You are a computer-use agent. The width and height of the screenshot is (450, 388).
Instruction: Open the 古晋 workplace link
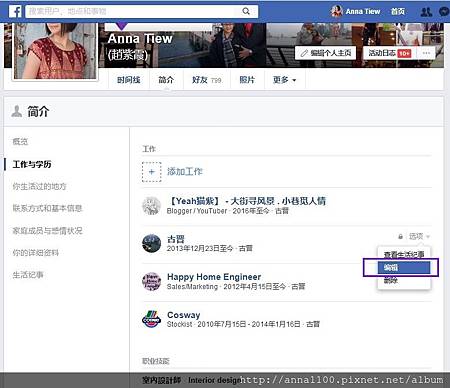click(x=176, y=239)
